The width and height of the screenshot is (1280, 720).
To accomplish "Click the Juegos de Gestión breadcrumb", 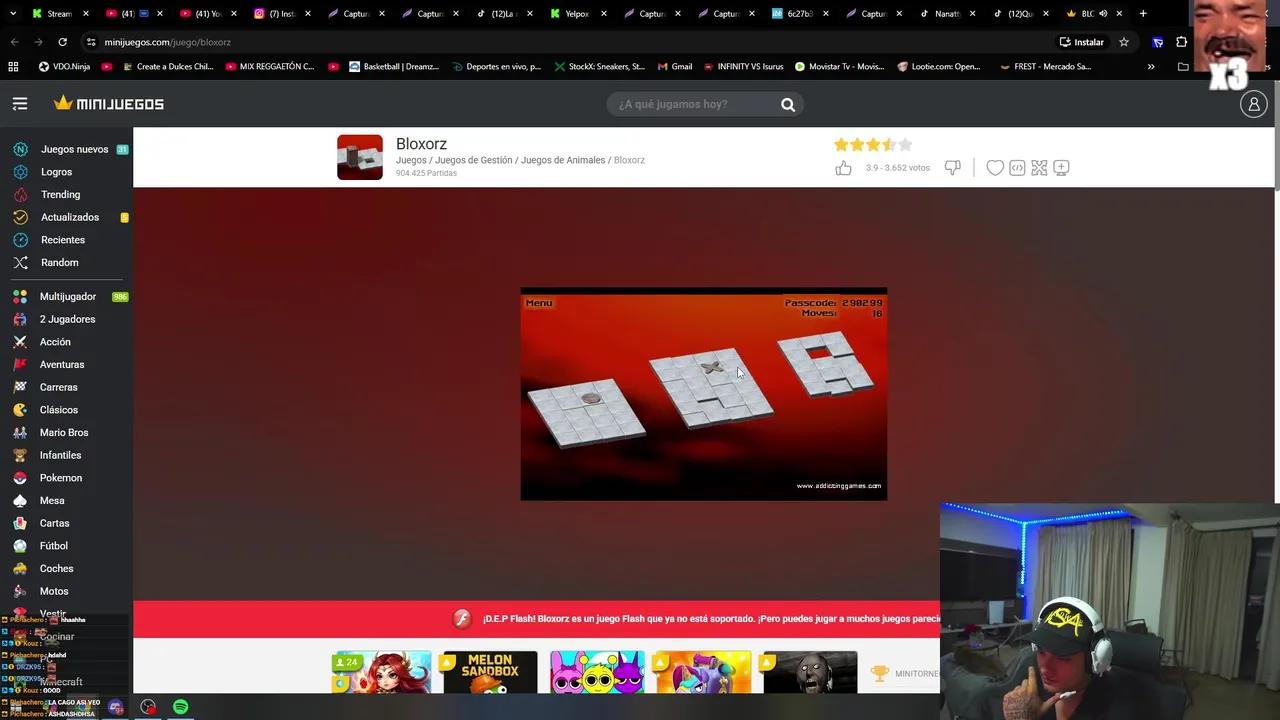I will 473,160.
